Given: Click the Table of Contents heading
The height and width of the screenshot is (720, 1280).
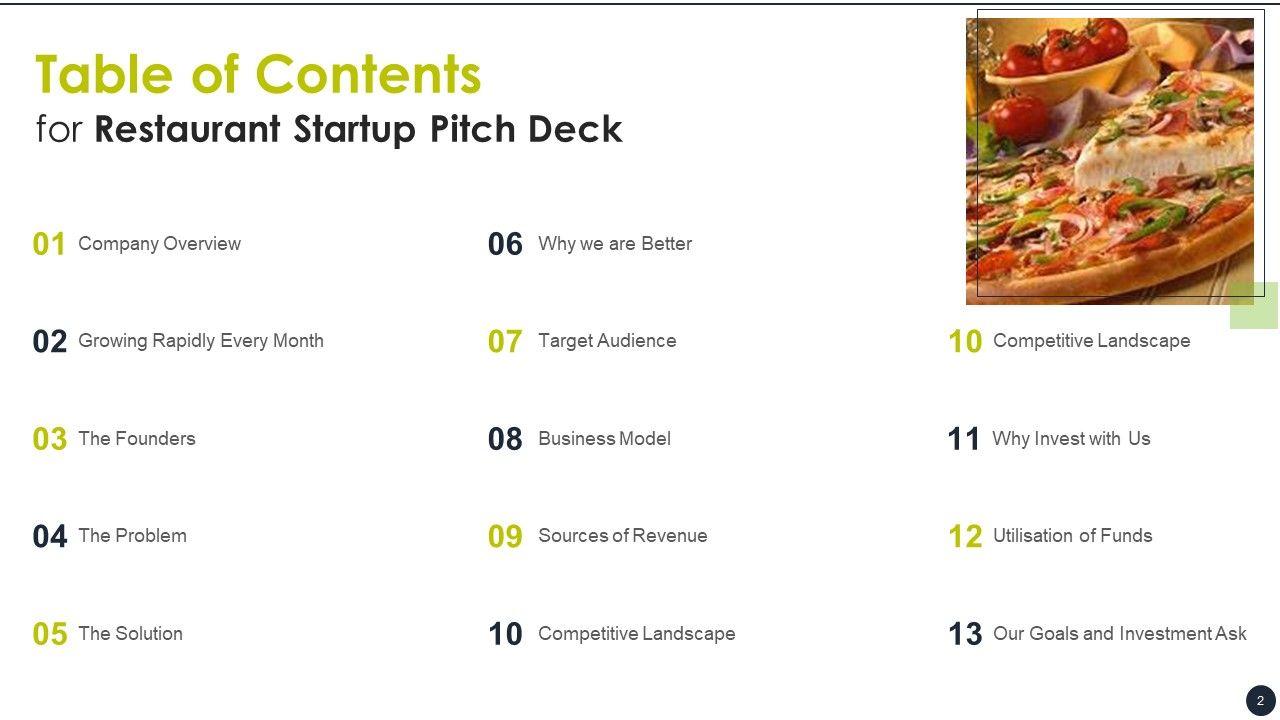Looking at the screenshot, I should point(258,74).
